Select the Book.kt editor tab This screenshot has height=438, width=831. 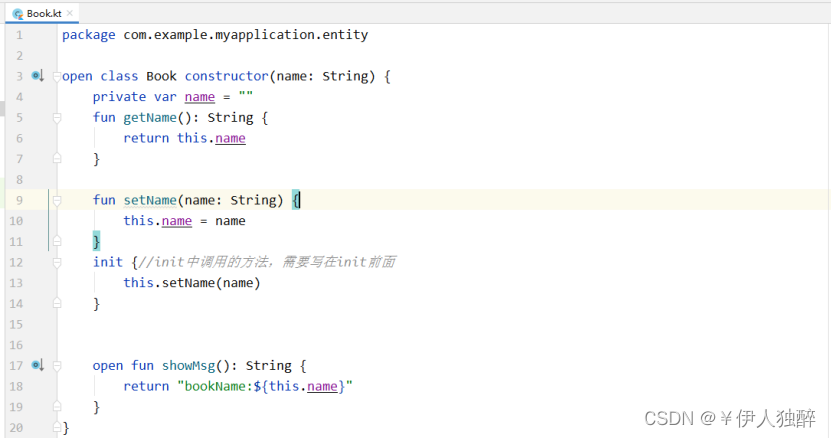(42, 13)
